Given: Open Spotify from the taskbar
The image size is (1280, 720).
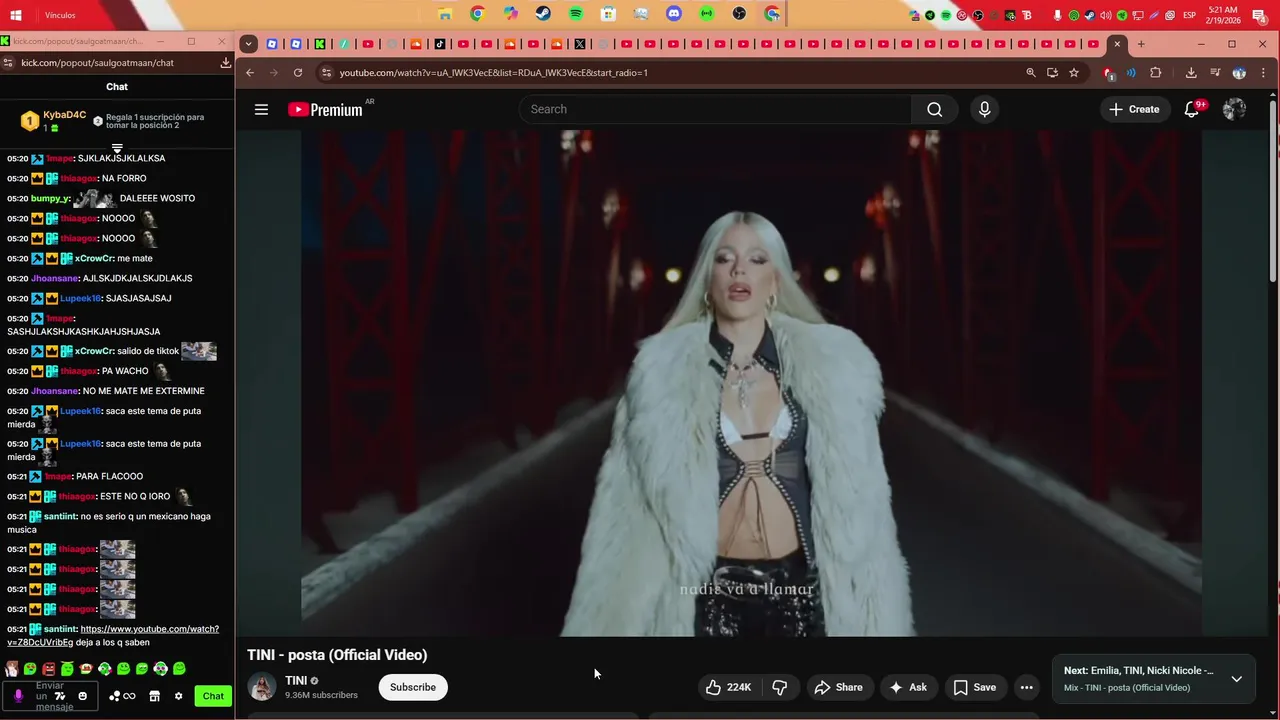Looking at the screenshot, I should point(576,14).
